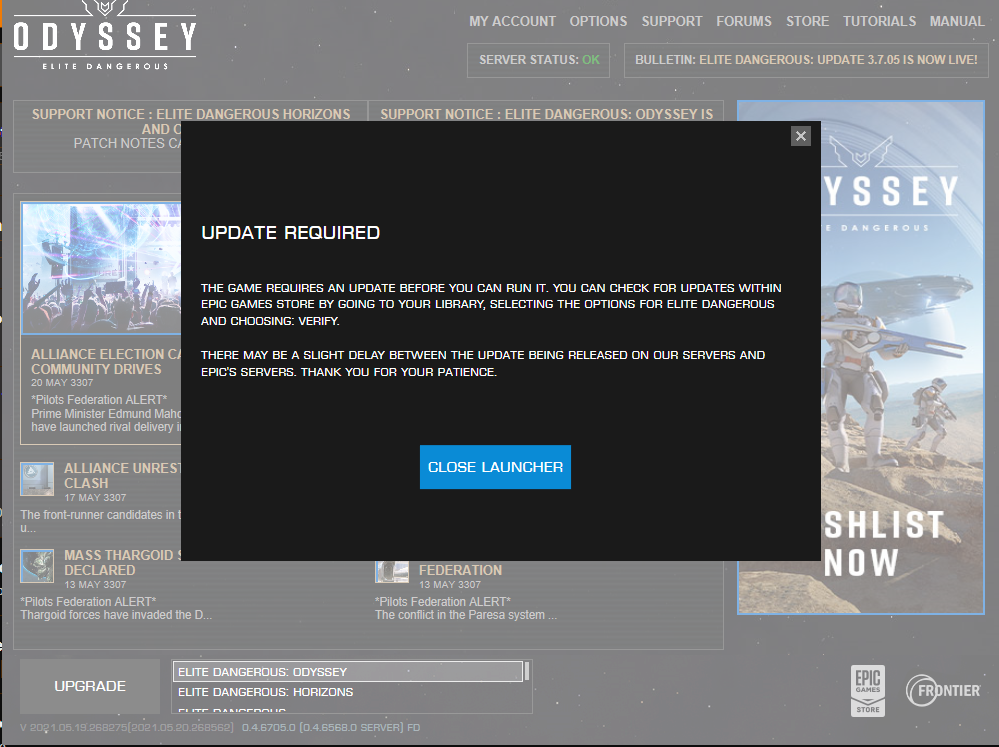Open the Options menu
999x747 pixels.
coord(598,21)
